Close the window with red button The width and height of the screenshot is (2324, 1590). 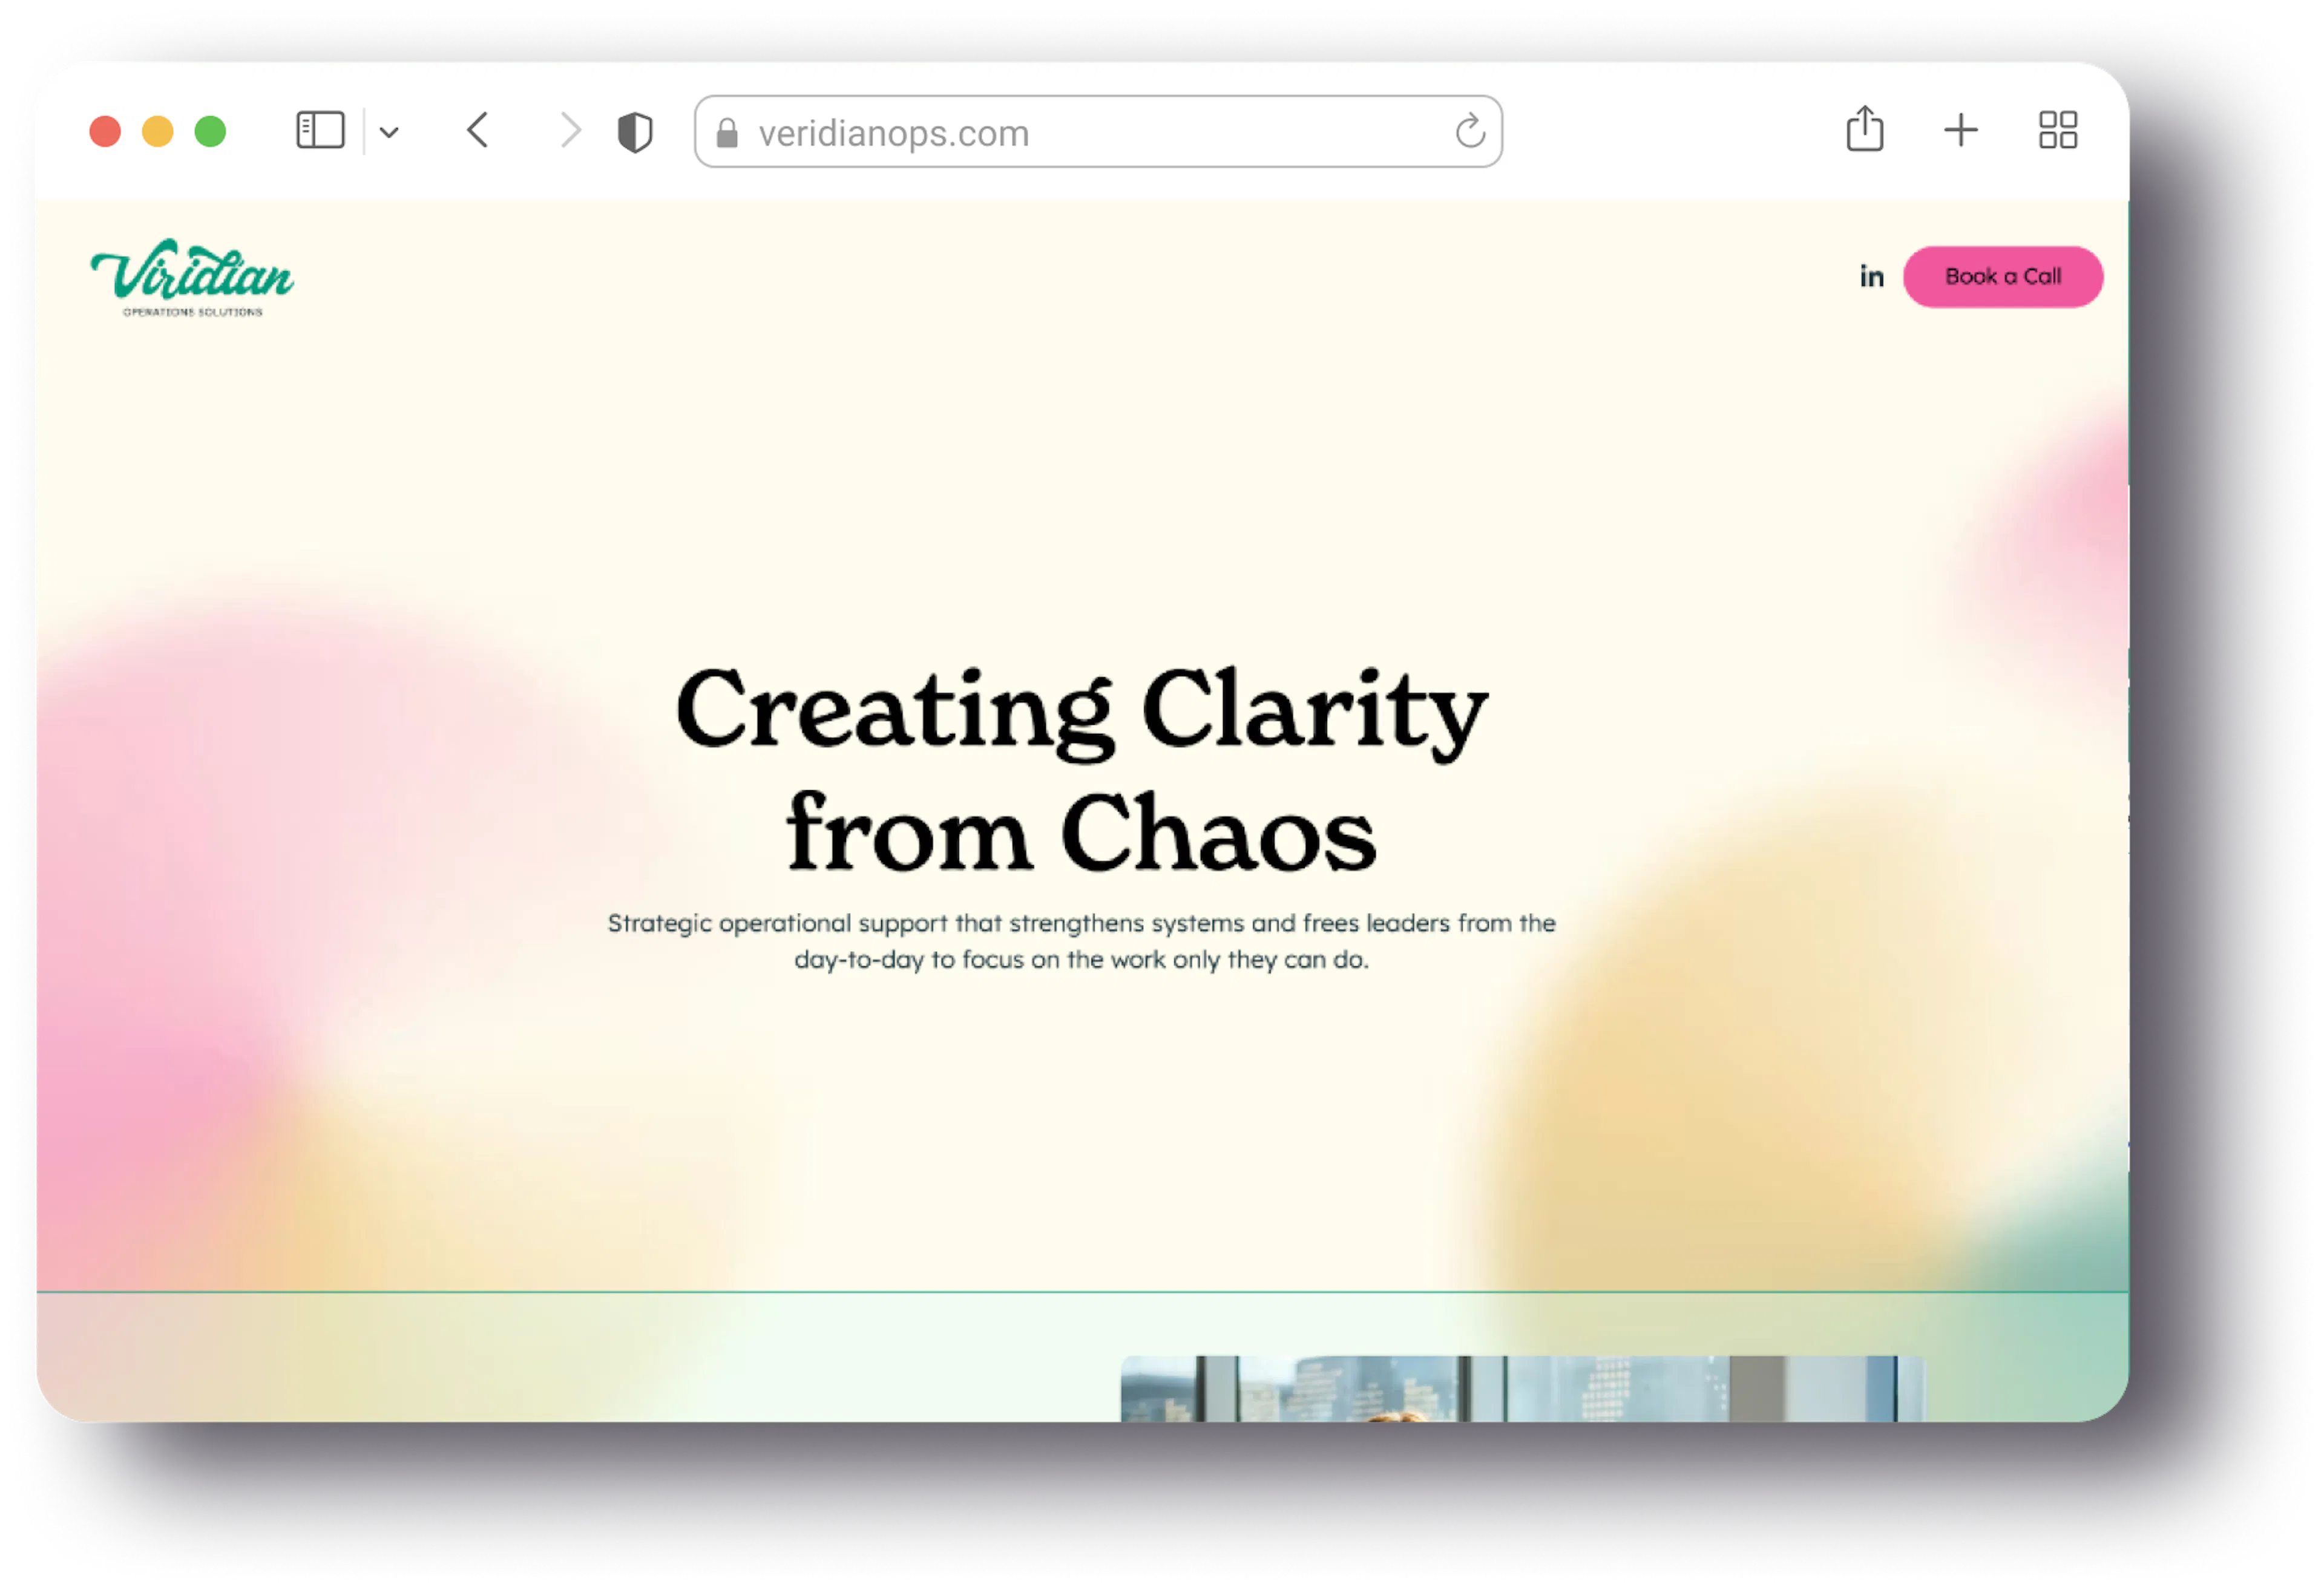click(x=105, y=131)
